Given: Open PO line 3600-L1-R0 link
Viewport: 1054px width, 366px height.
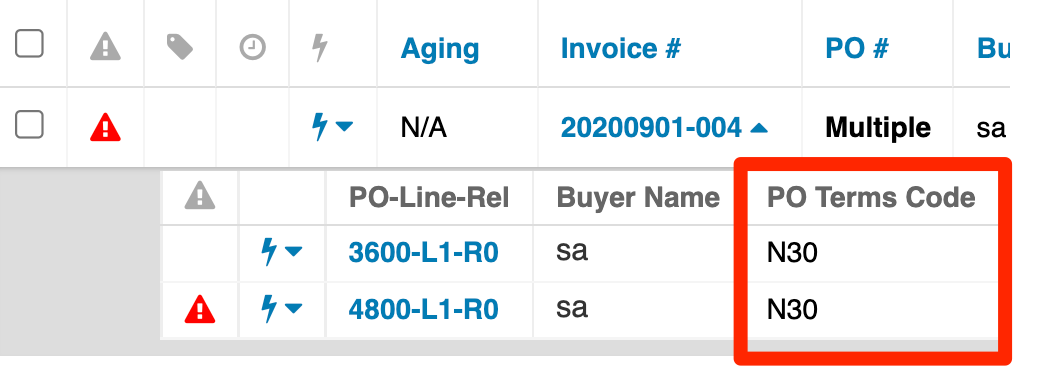Looking at the screenshot, I should click(x=423, y=253).
